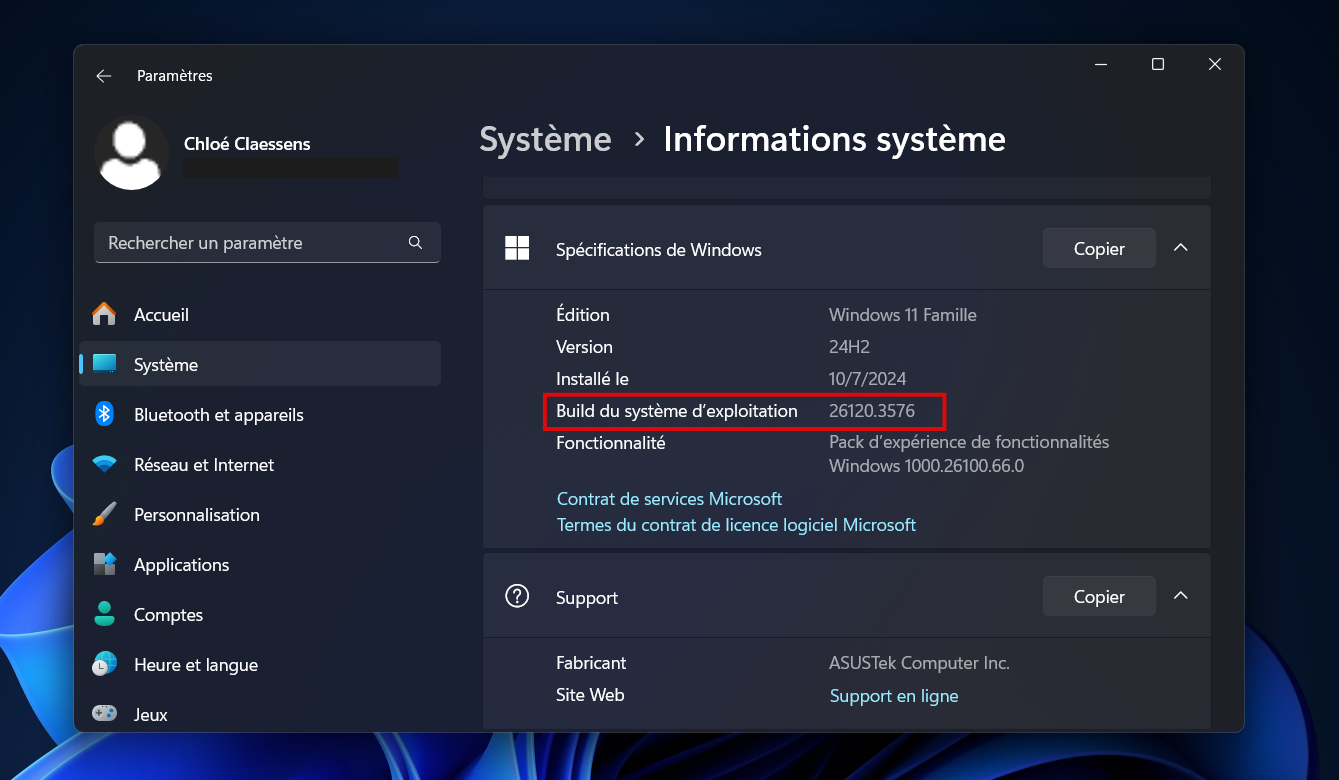The height and width of the screenshot is (780, 1339).
Task: Click the back arrow in Paramètres
Action: coord(104,76)
